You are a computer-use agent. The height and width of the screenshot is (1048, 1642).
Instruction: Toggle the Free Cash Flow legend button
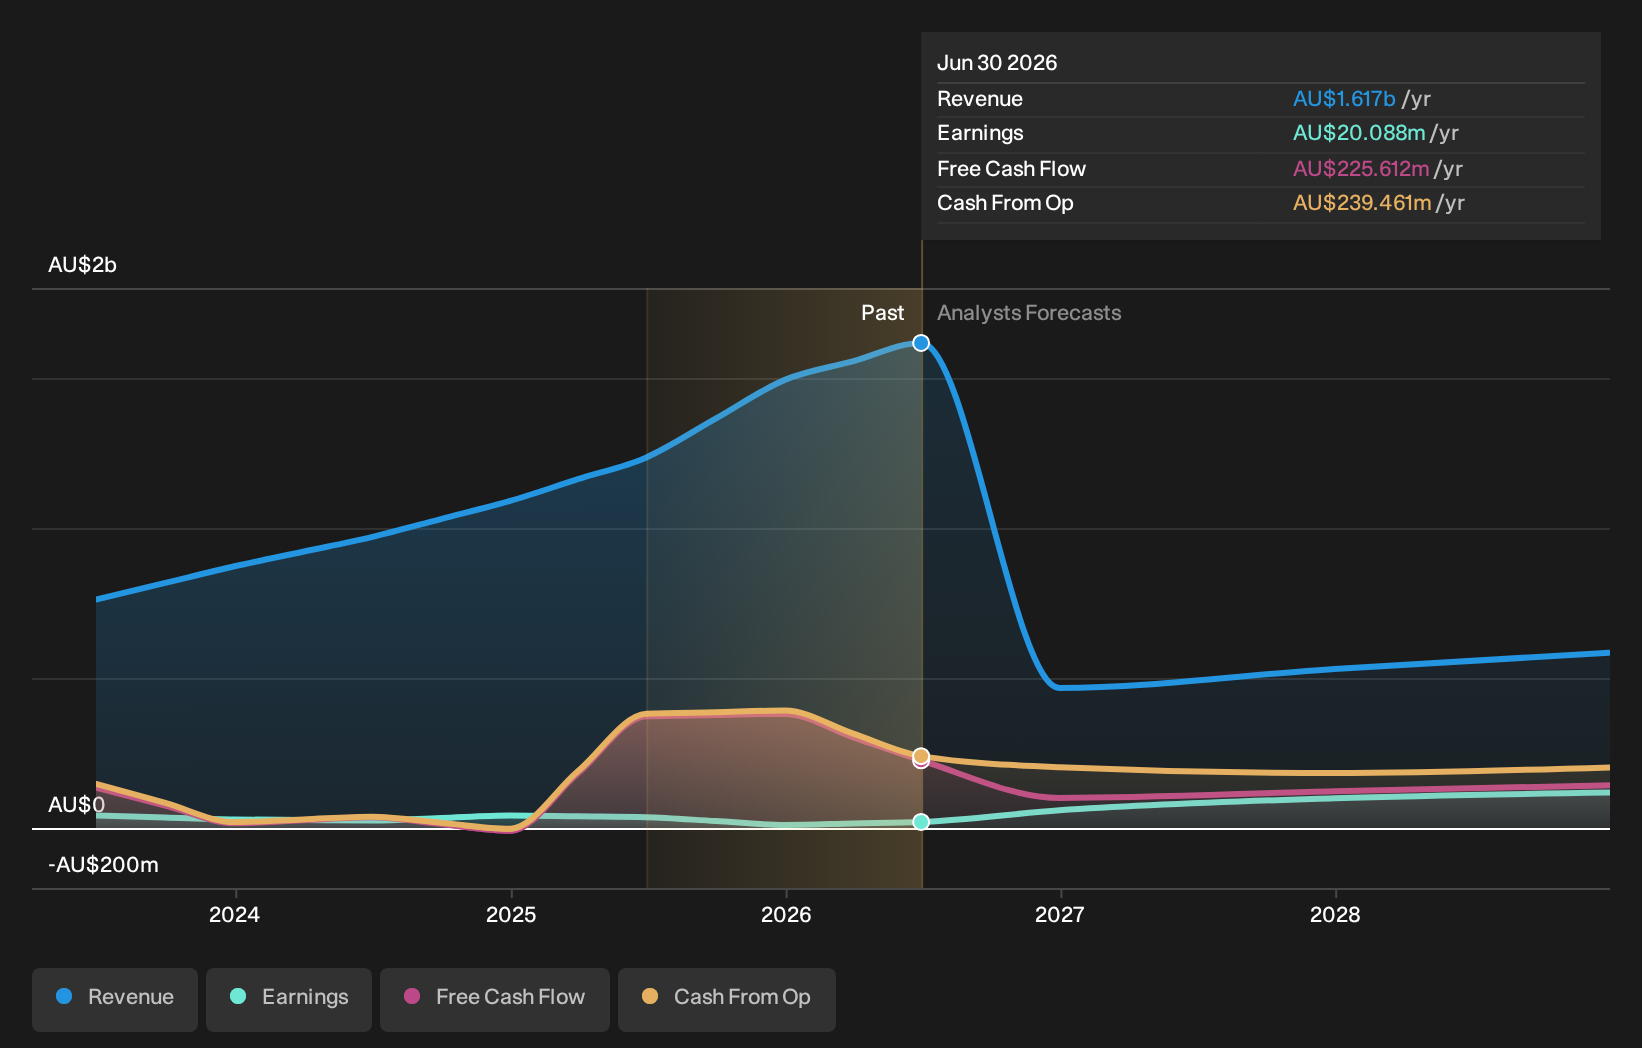pos(495,999)
